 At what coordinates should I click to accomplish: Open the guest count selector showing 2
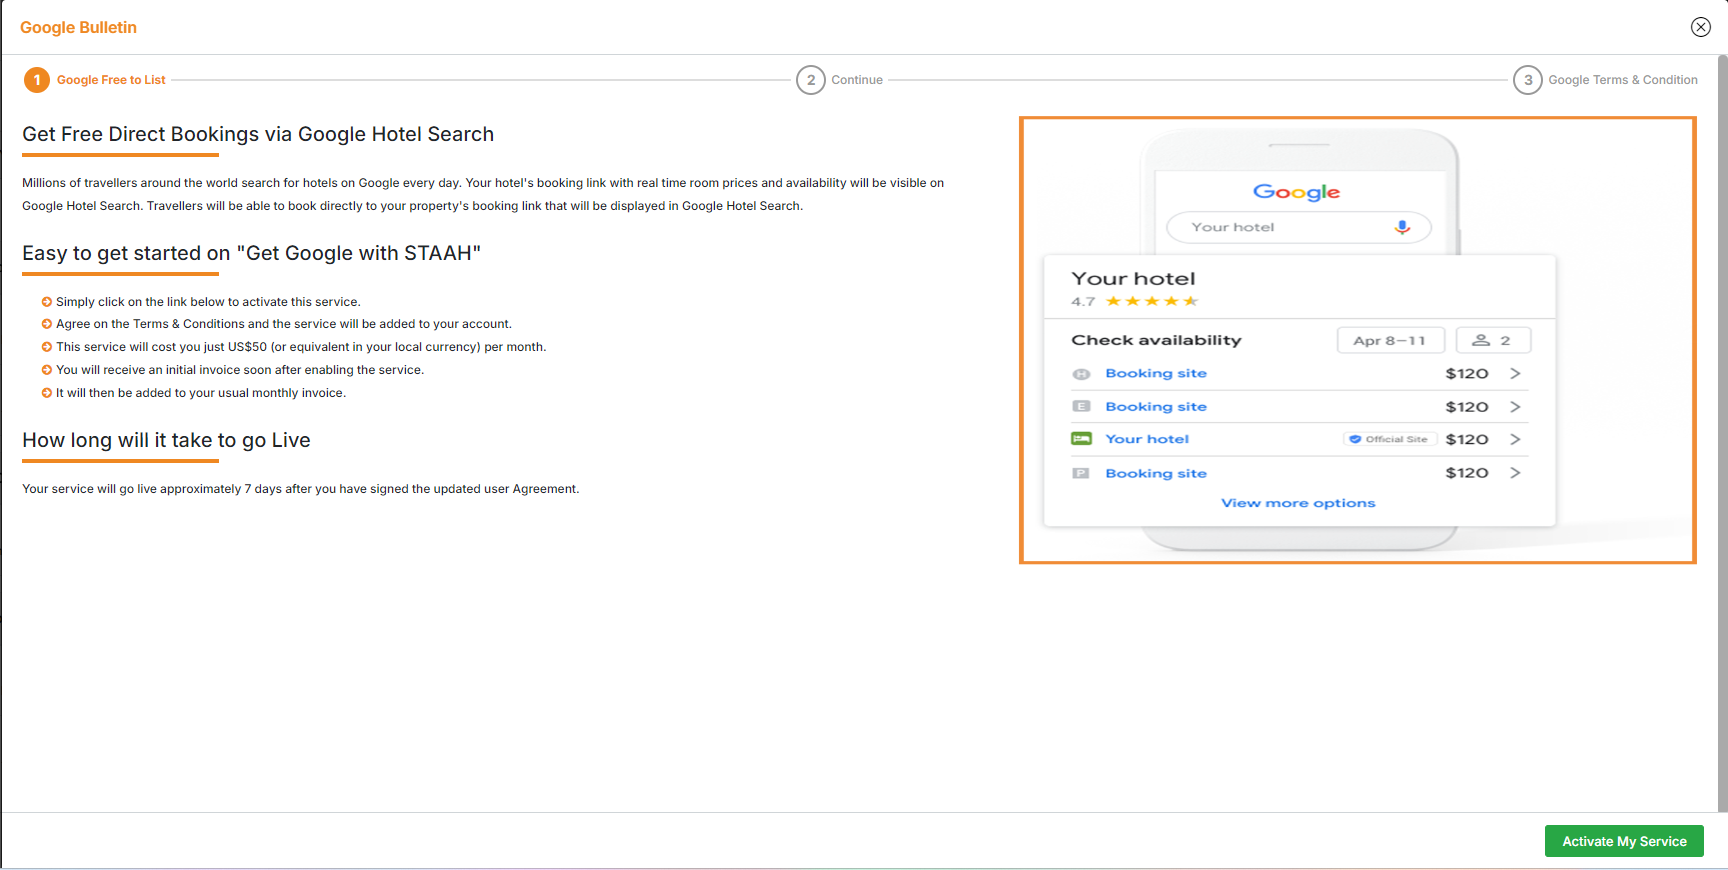1492,340
